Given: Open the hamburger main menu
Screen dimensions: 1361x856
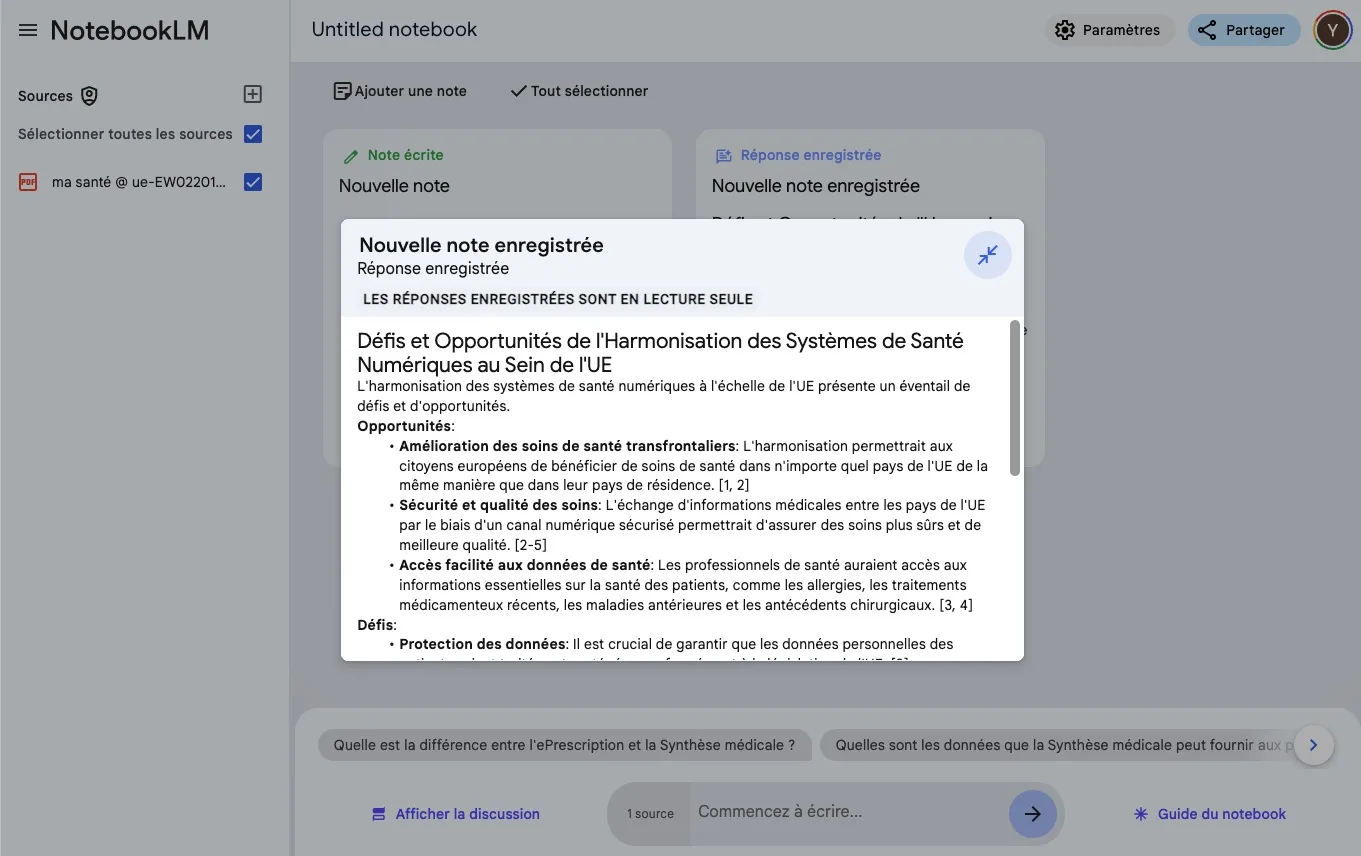Looking at the screenshot, I should tap(28, 30).
